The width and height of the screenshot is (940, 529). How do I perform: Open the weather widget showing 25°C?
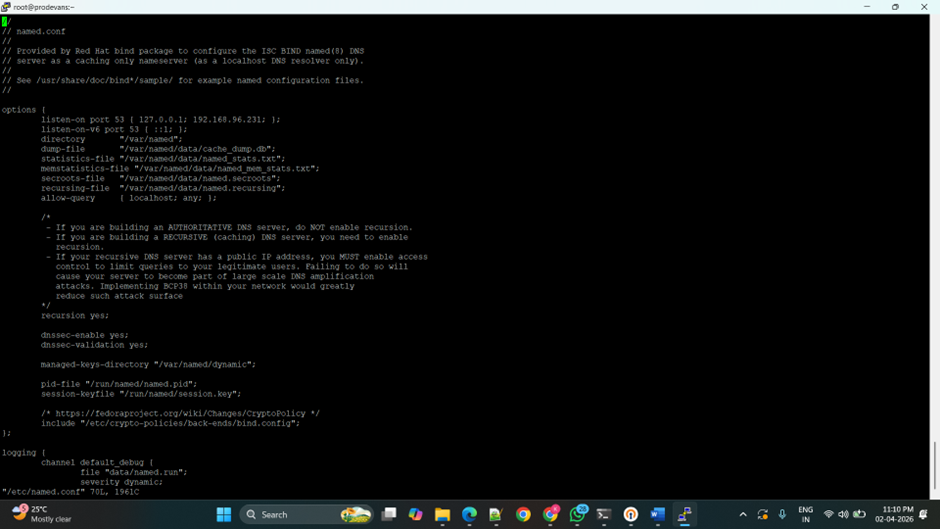tap(40, 514)
